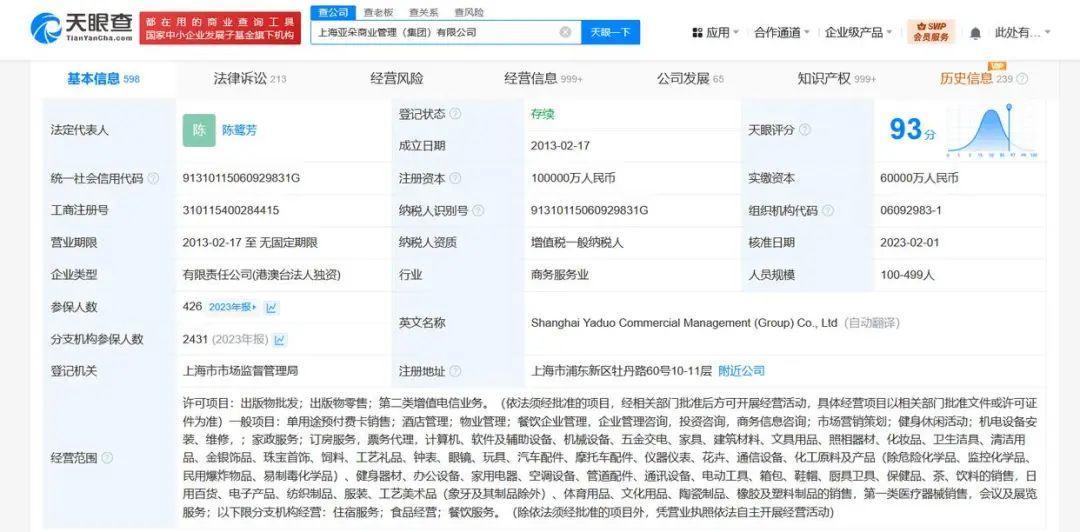The height and width of the screenshot is (532, 1080).
Task: Click the 陈 avatar of legal representative
Action: coord(199,130)
